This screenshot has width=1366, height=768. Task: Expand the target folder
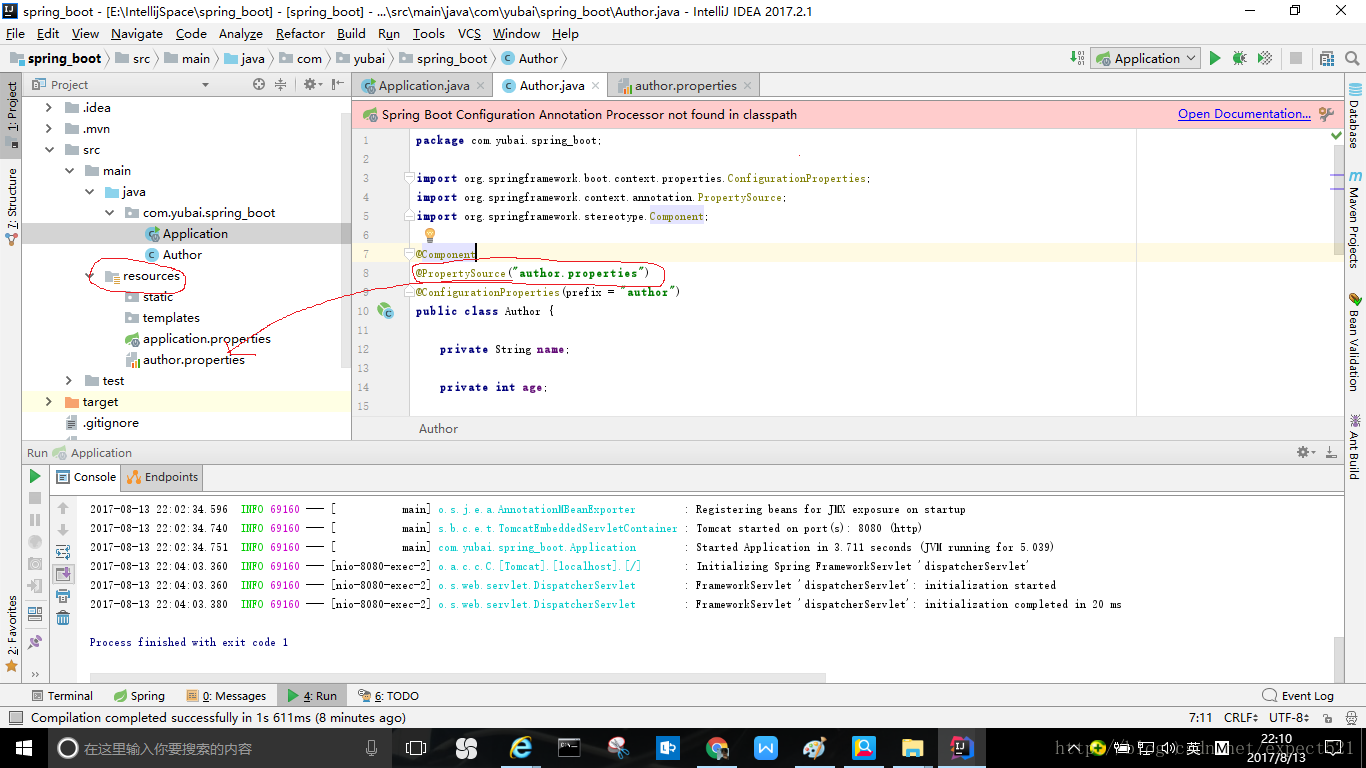coord(48,402)
